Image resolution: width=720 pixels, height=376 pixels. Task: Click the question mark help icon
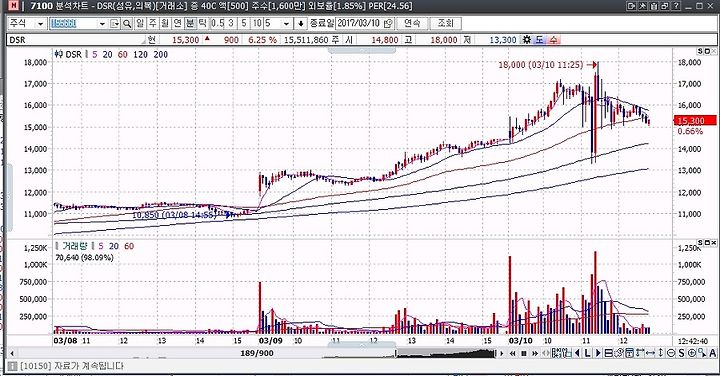pos(676,6)
